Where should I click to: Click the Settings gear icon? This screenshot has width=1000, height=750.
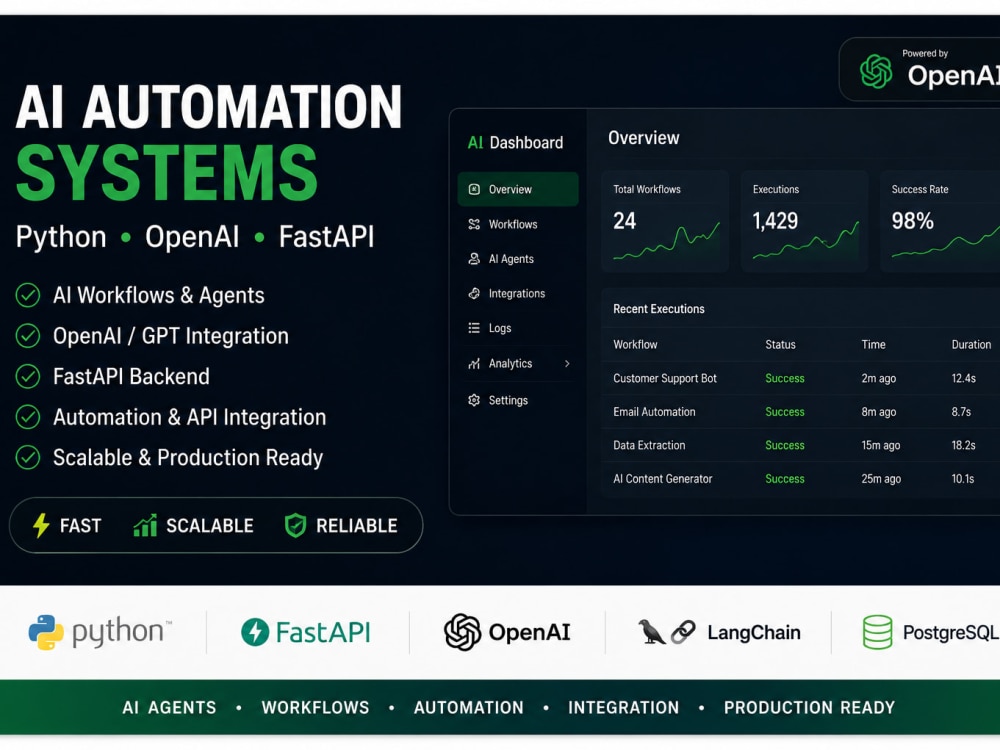click(x=474, y=401)
